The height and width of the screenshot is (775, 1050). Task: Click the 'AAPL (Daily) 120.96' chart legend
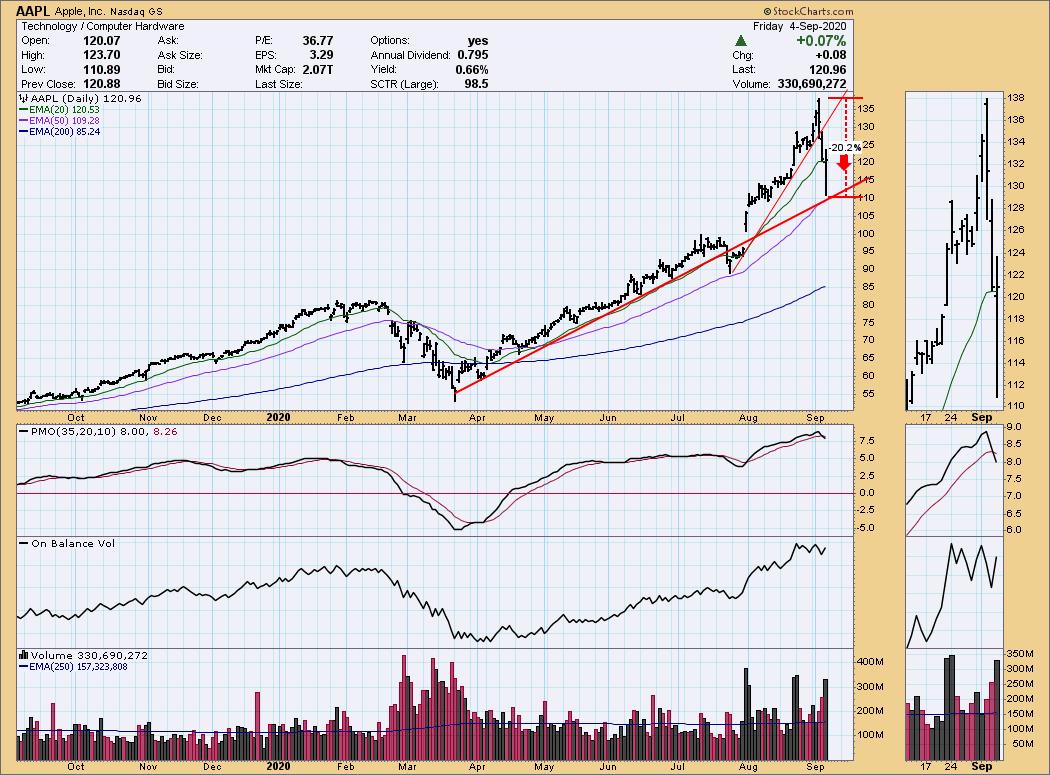[86, 98]
